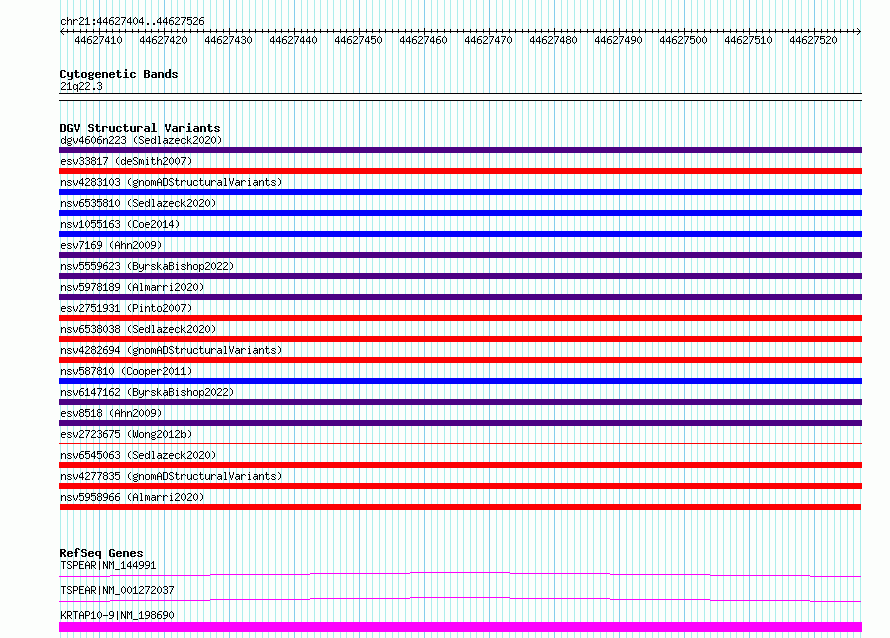Click ruler position 44627460

(423, 40)
